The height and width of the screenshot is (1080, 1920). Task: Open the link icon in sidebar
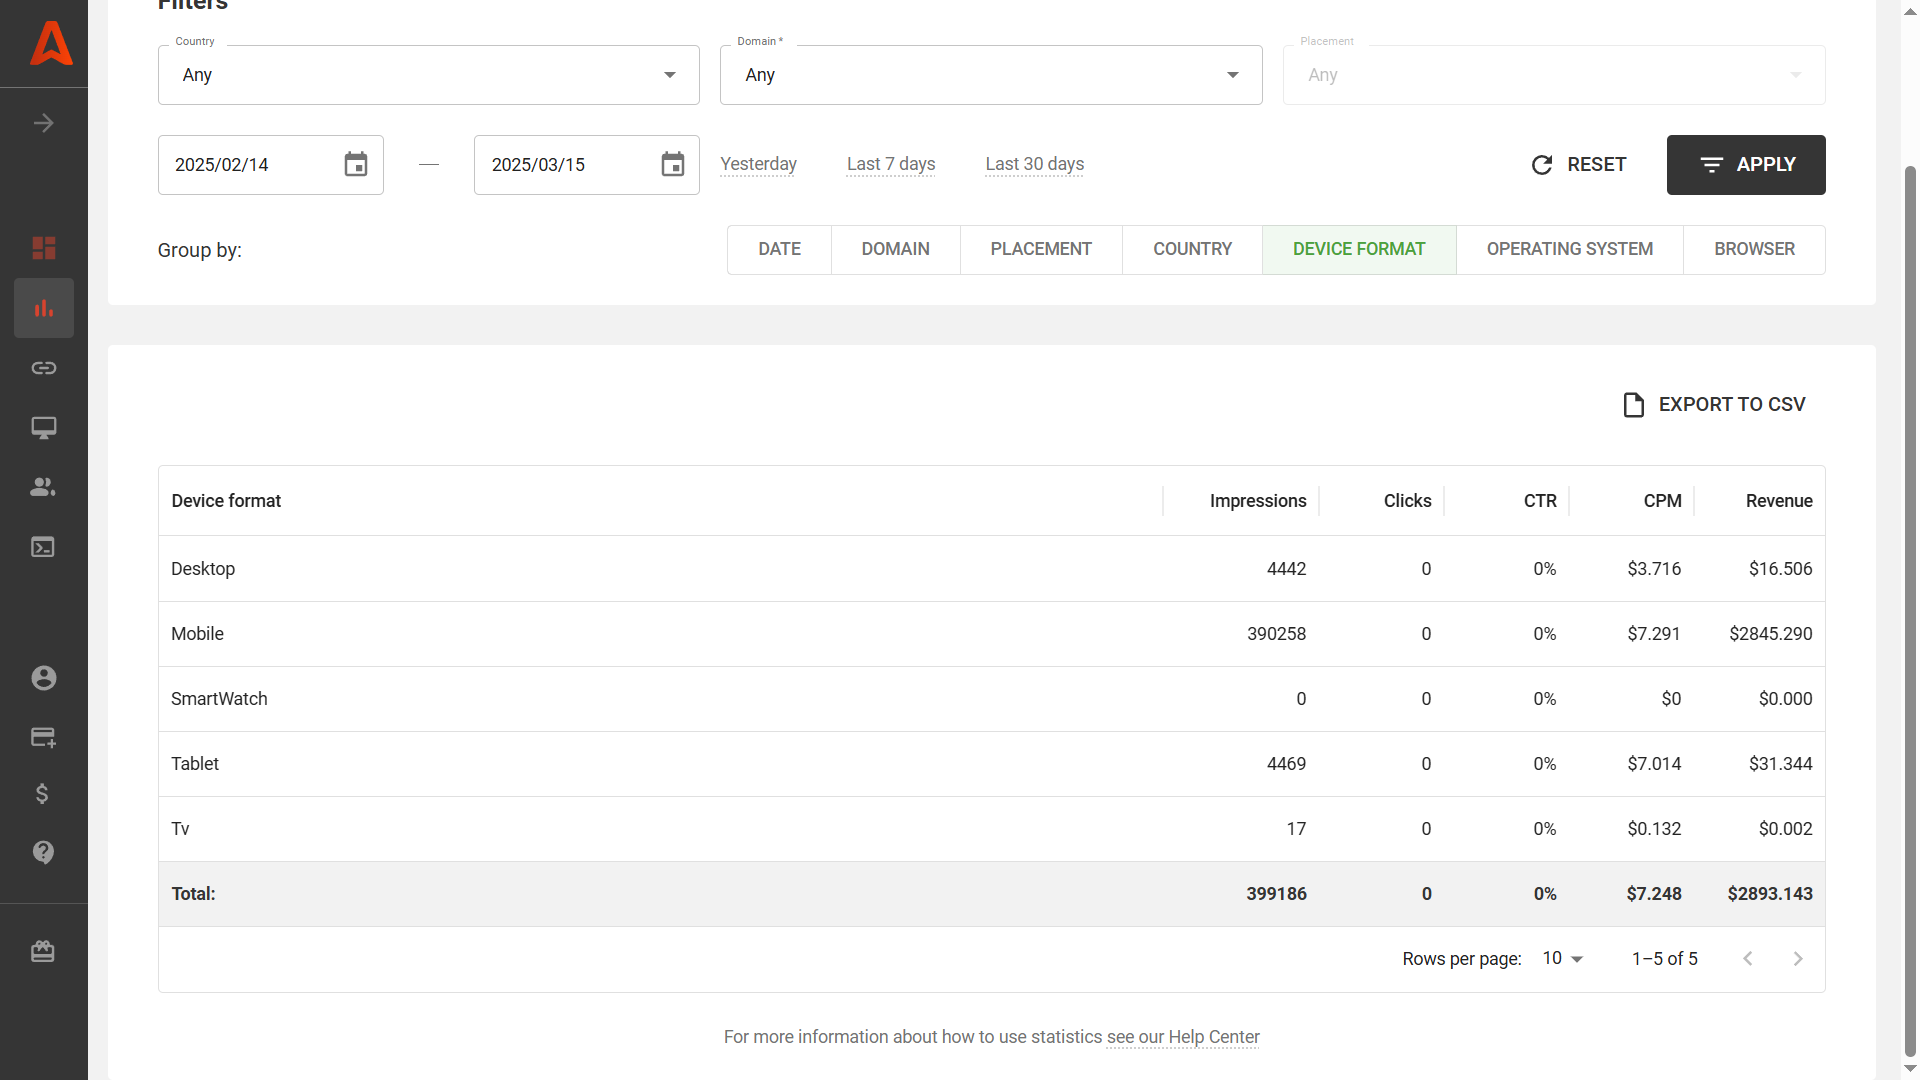pyautogui.click(x=43, y=368)
